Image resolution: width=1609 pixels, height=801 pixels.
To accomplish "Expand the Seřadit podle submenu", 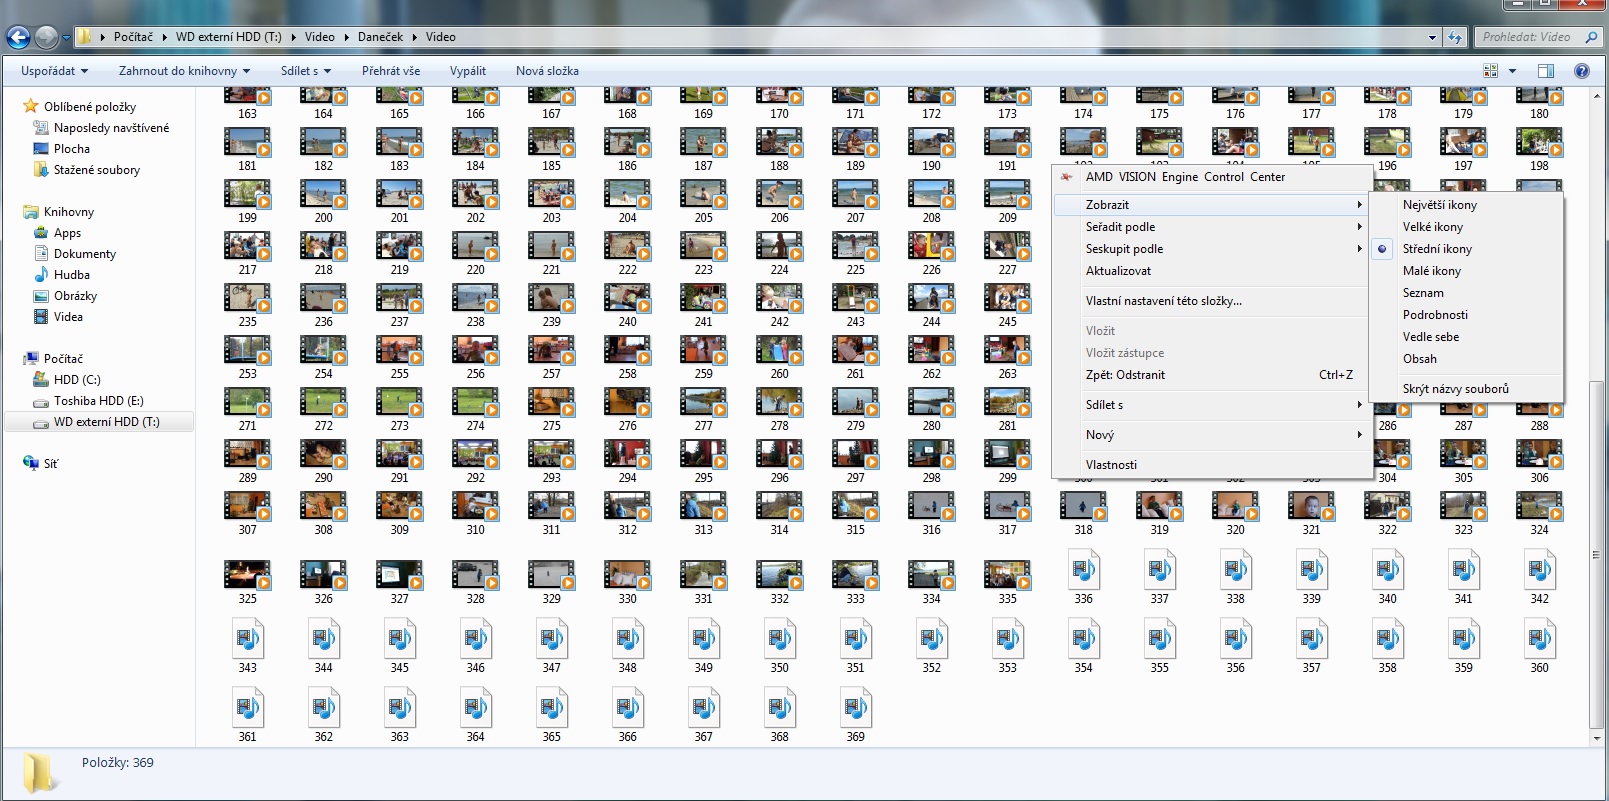I will [x=1211, y=227].
